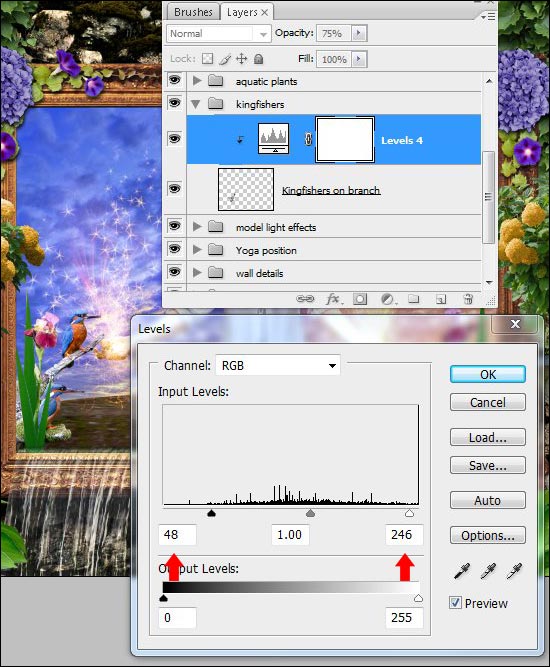Click the Yoga position folder icon
Viewport: 550px width, 667px height.
(216, 249)
